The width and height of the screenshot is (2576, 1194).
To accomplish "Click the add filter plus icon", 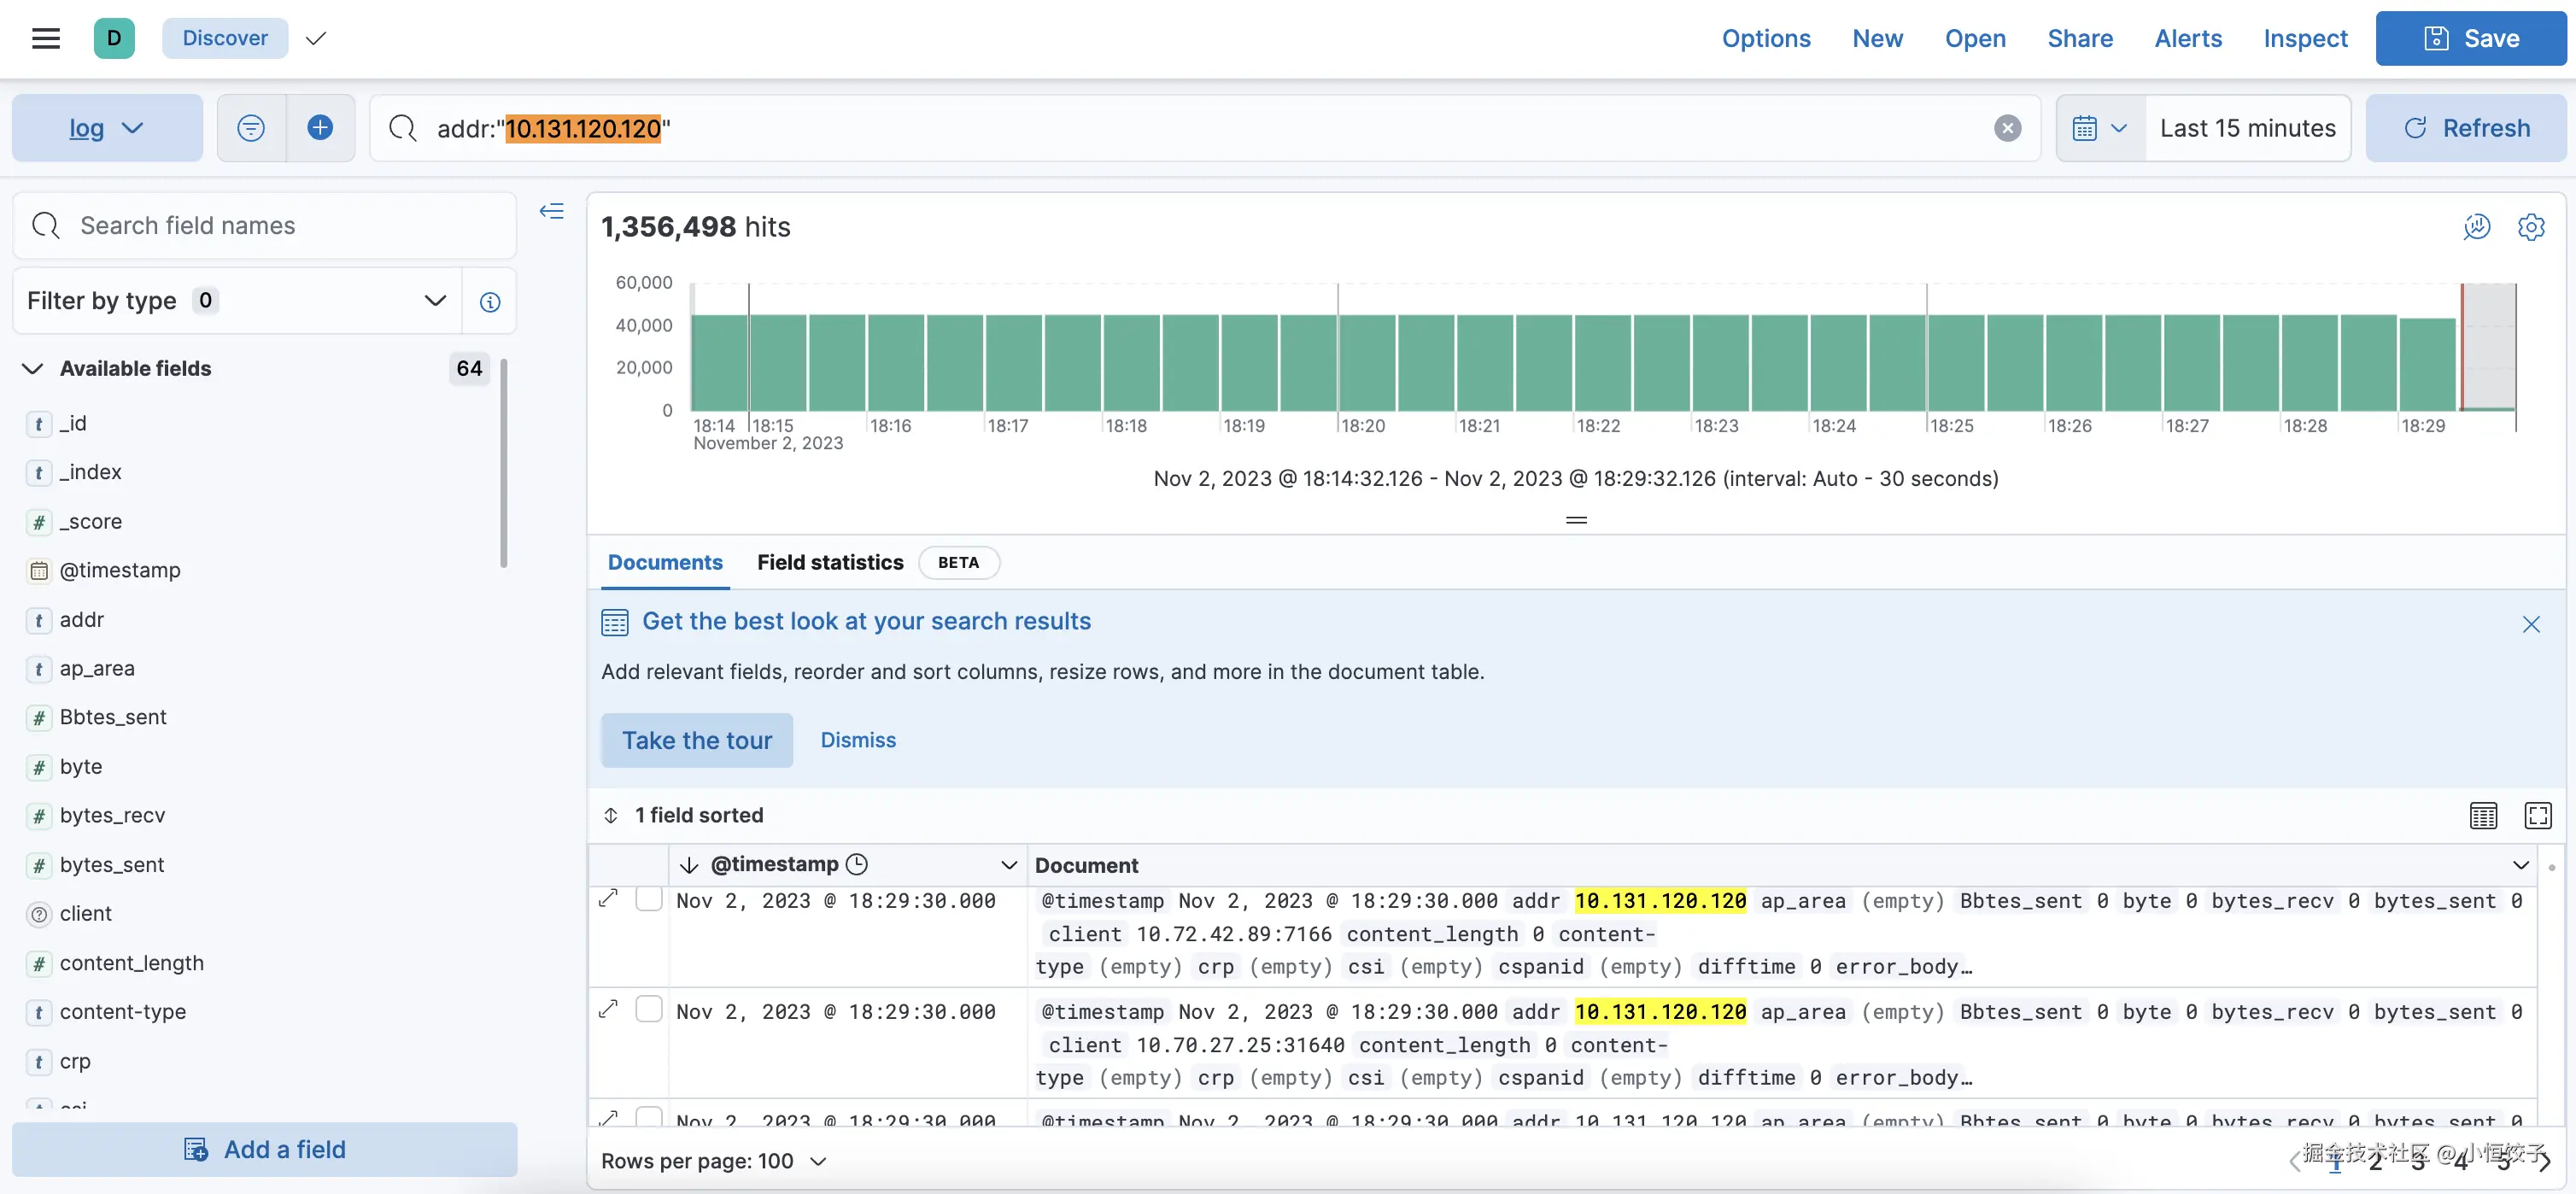I will click(320, 128).
